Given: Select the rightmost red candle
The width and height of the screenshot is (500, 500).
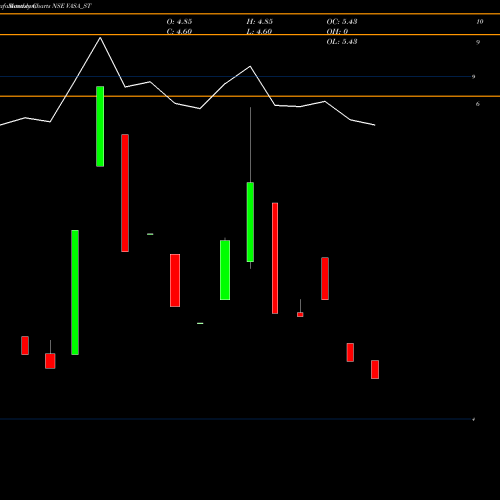Looking at the screenshot, I should pos(375,369).
